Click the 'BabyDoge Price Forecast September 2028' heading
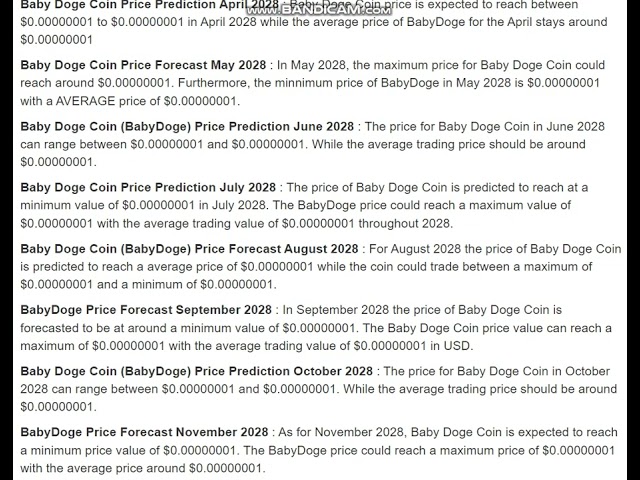 pyautogui.click(x=146, y=310)
